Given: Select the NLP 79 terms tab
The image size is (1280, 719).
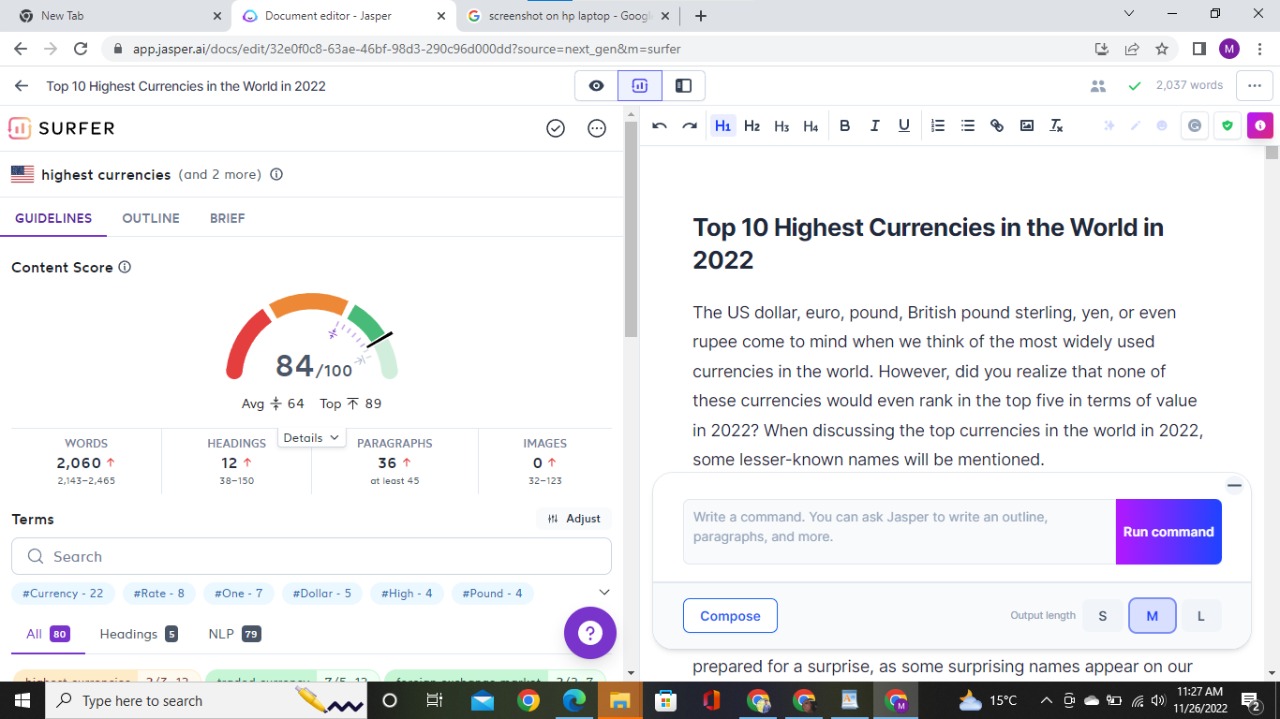Looking at the screenshot, I should [234, 634].
